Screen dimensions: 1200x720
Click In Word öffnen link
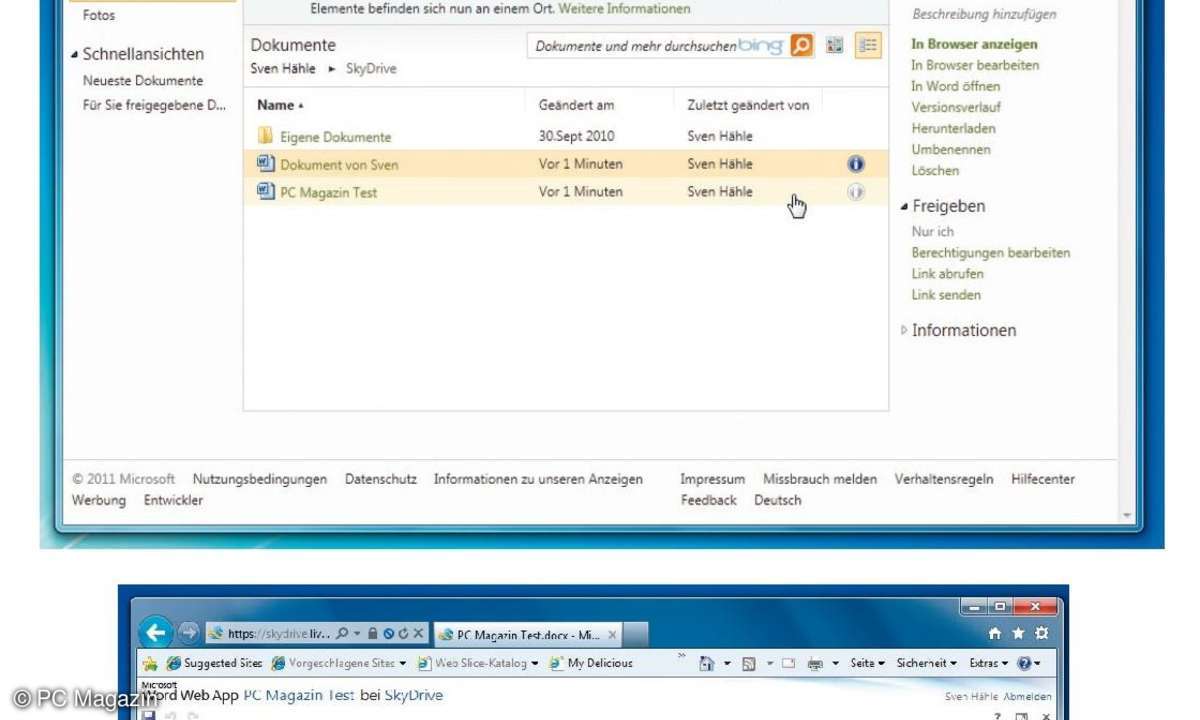pyautogui.click(x=955, y=86)
